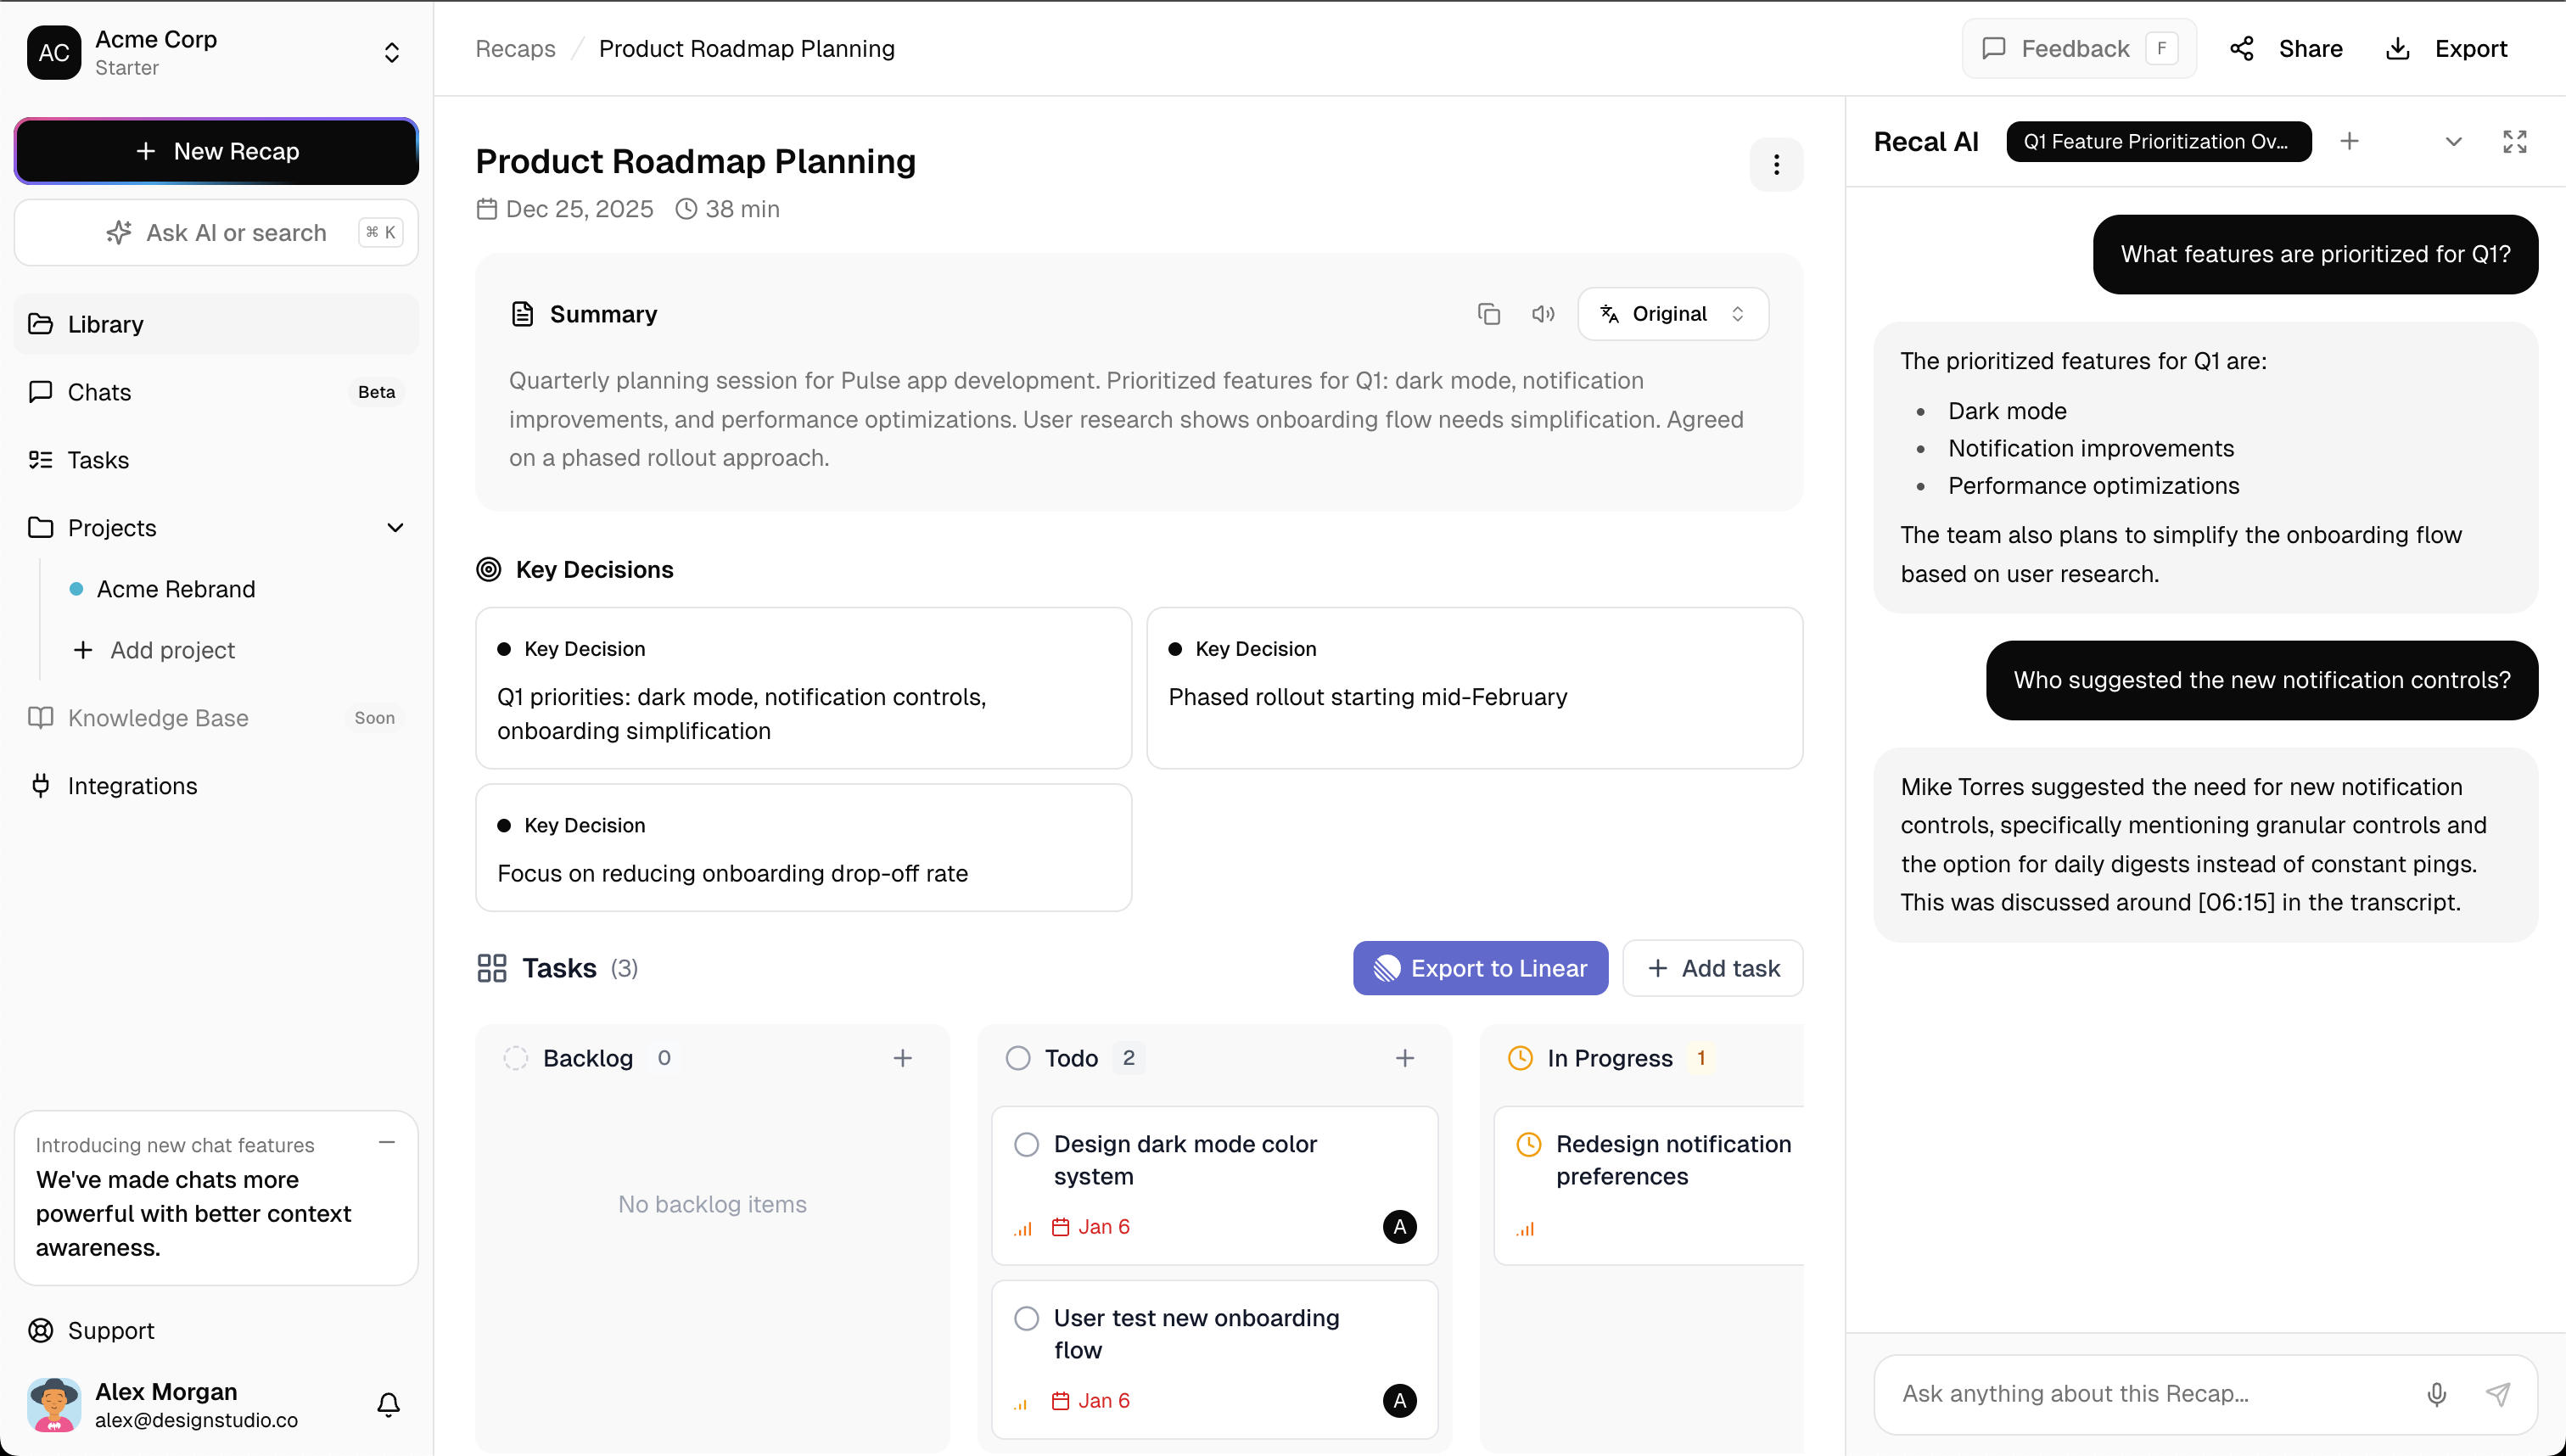This screenshot has width=2566, height=1456.
Task: Open Export options with download icon
Action: [2397, 48]
